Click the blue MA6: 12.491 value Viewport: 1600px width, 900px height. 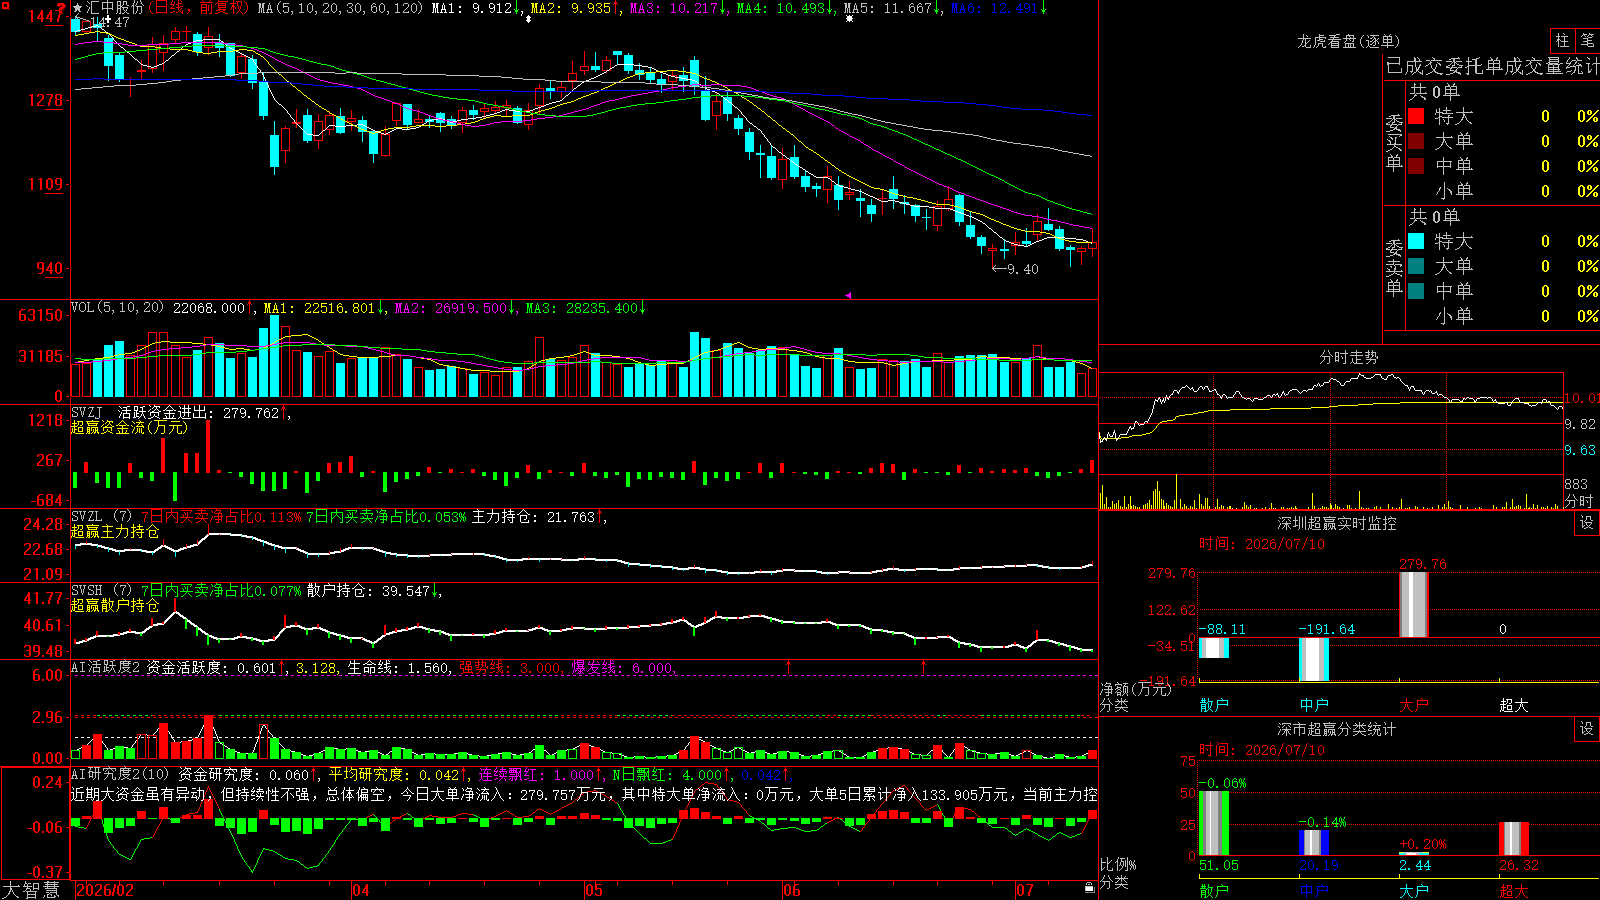point(995,8)
